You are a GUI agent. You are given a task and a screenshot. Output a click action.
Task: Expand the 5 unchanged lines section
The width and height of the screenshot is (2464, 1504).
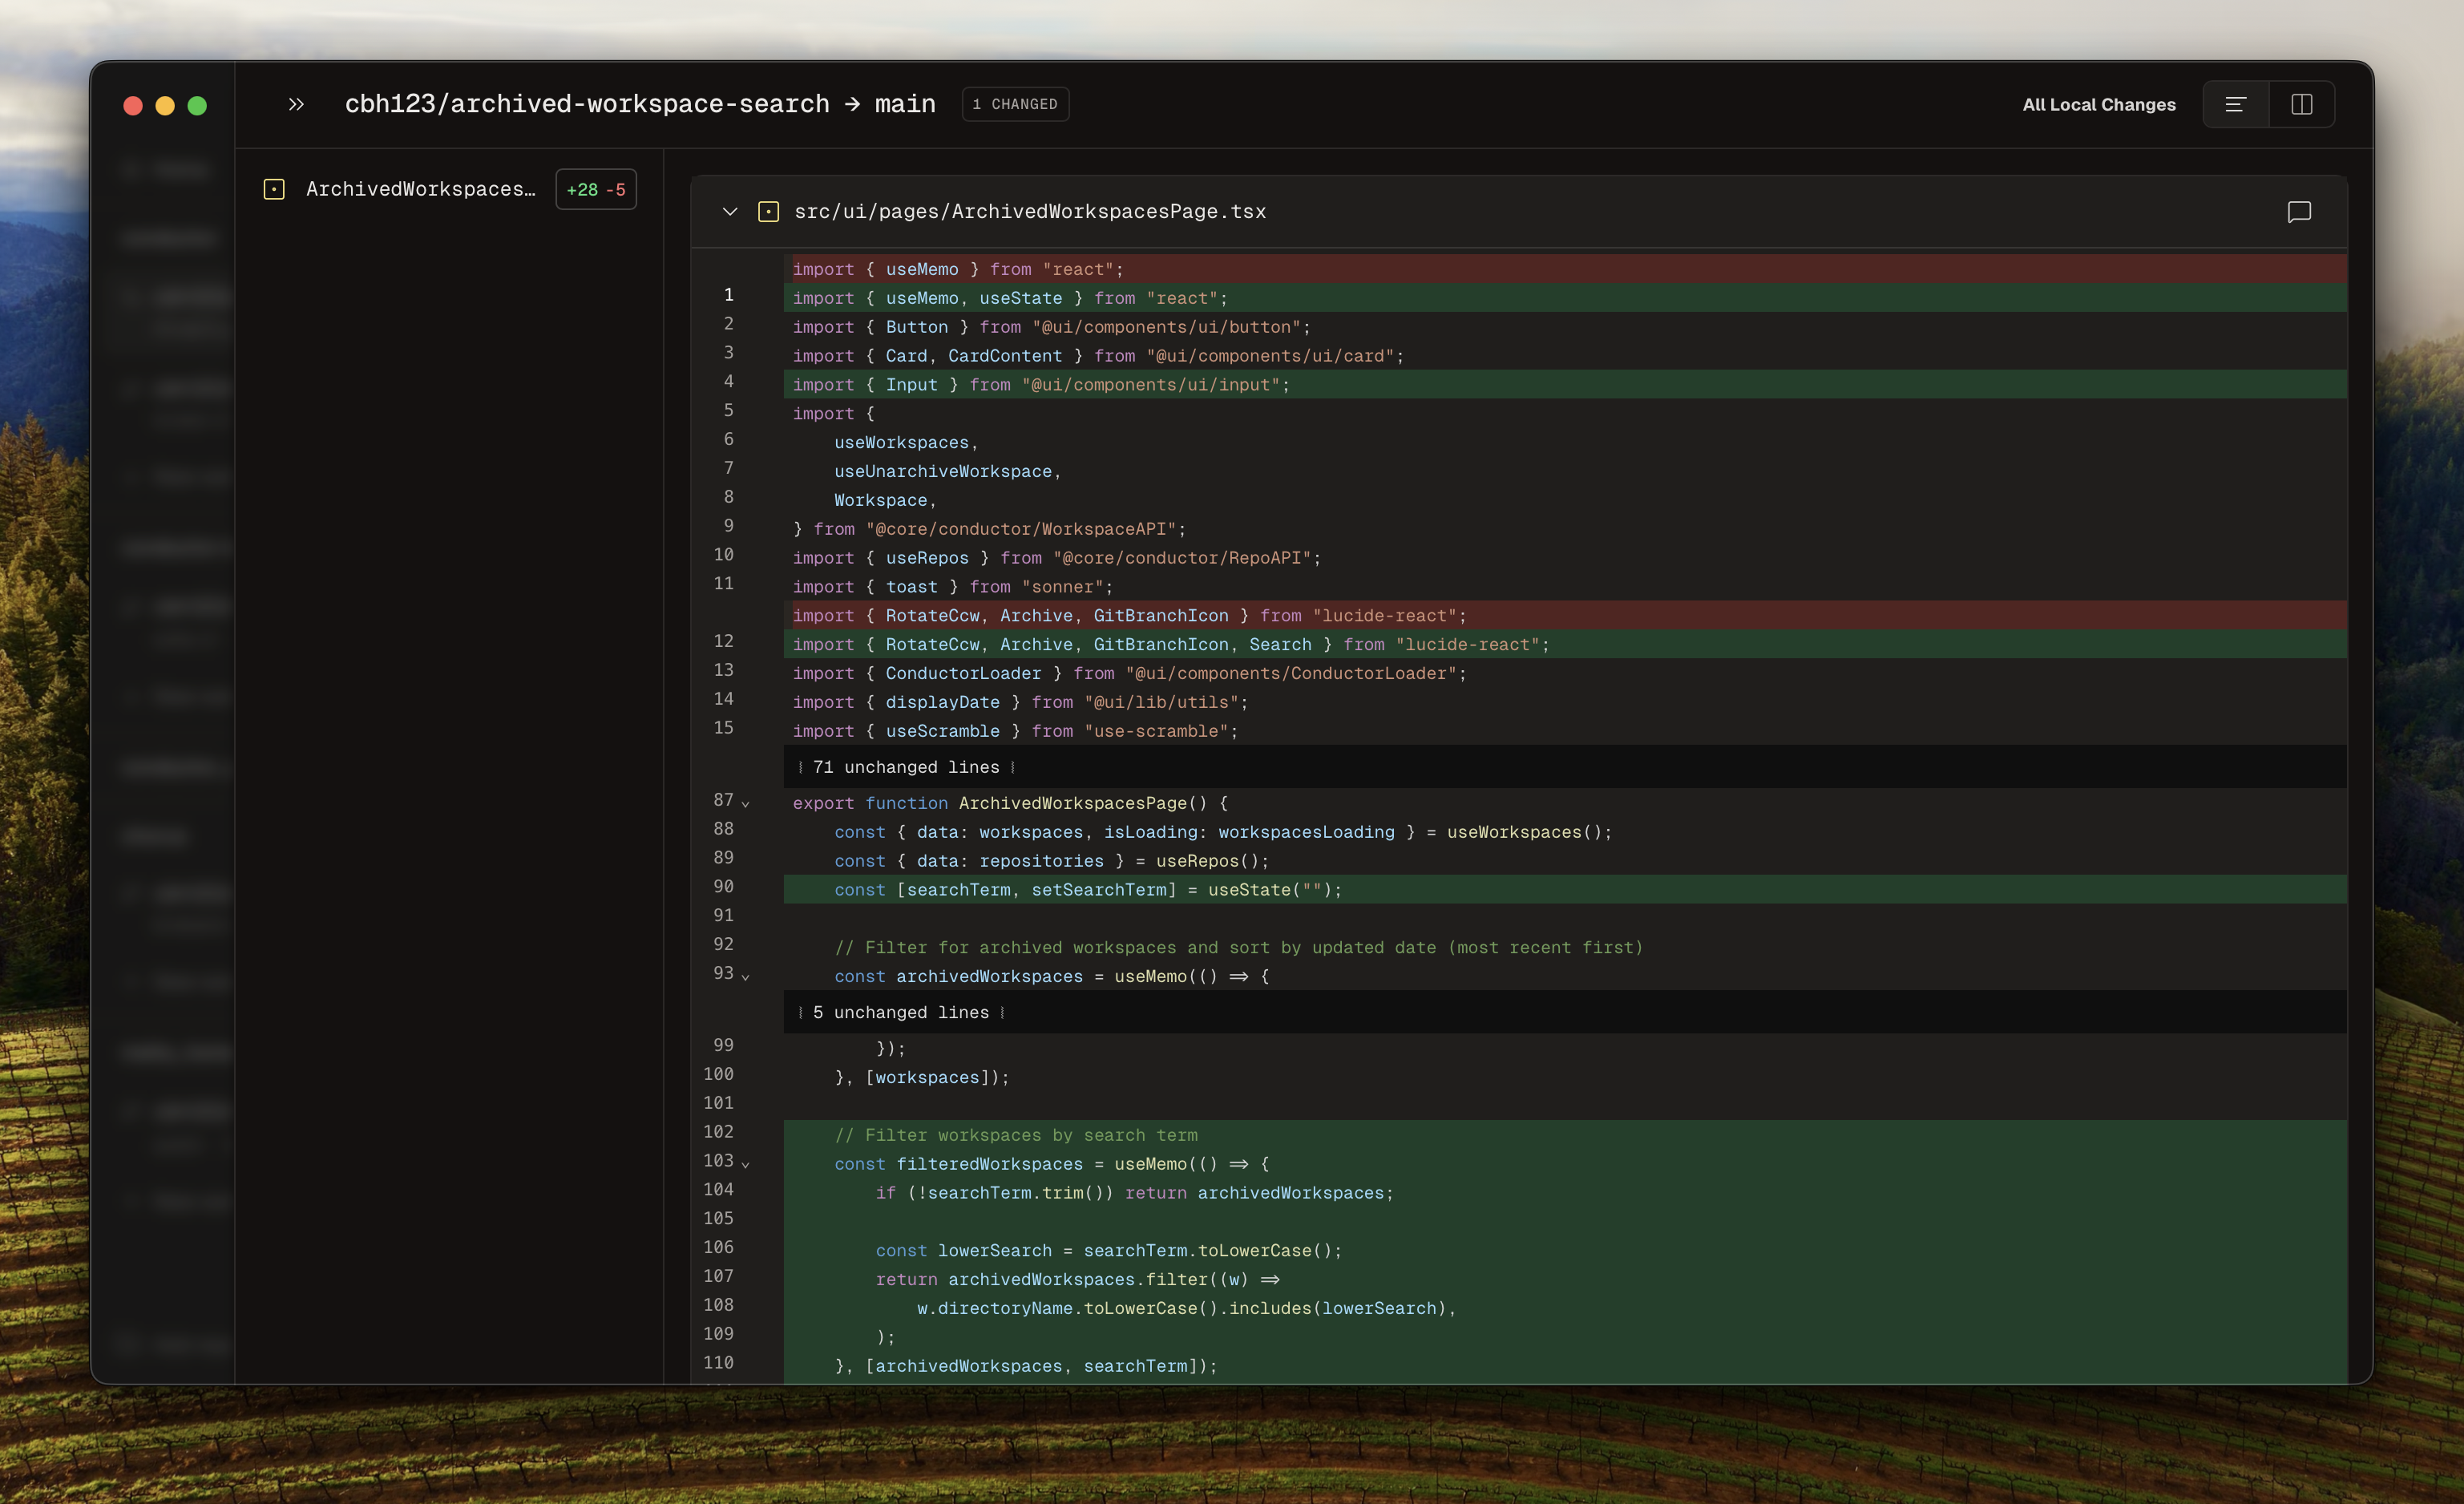click(x=900, y=1012)
